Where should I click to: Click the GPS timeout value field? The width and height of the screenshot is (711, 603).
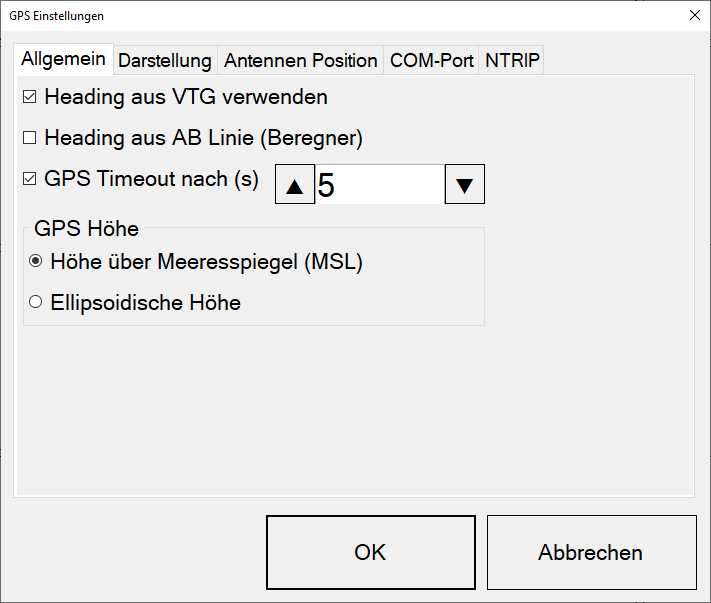pos(378,185)
